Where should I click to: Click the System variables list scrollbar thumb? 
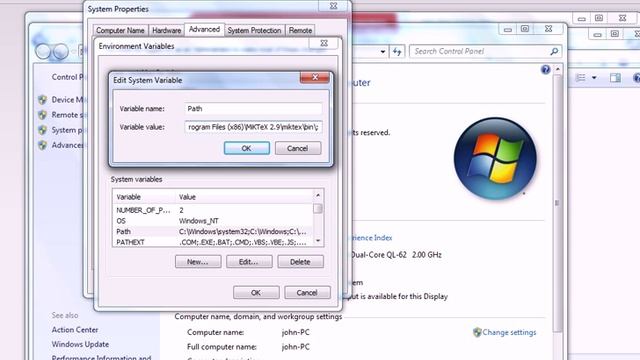[x=318, y=208]
